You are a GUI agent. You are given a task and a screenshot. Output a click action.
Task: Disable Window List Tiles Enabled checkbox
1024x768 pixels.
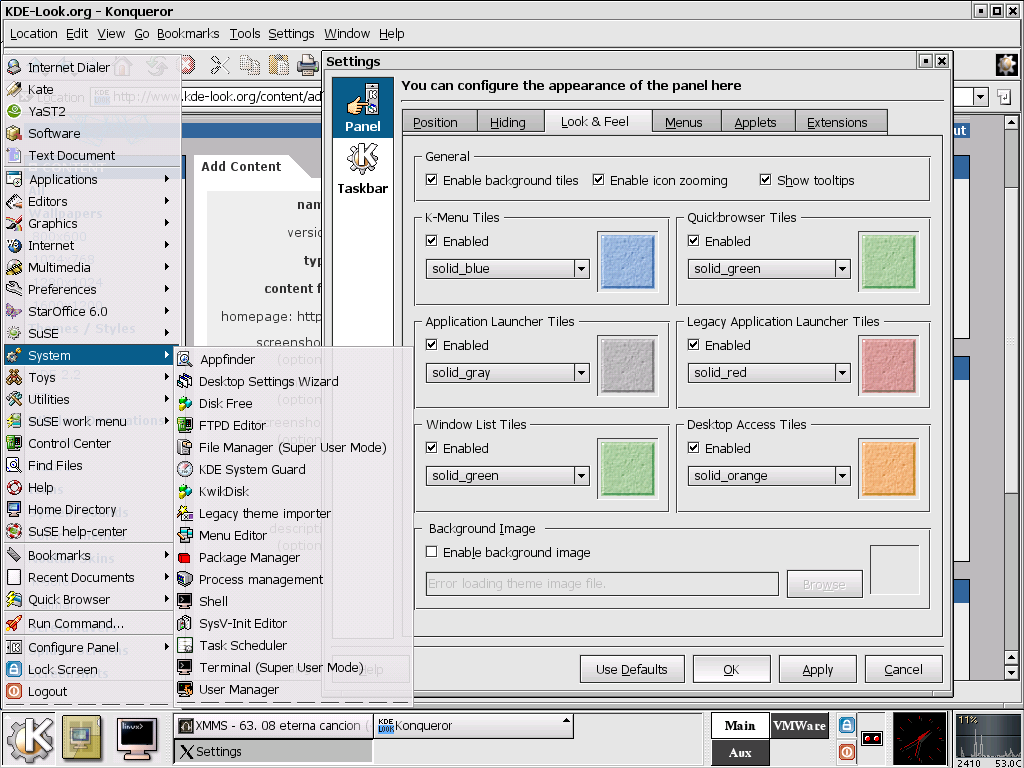pos(431,448)
